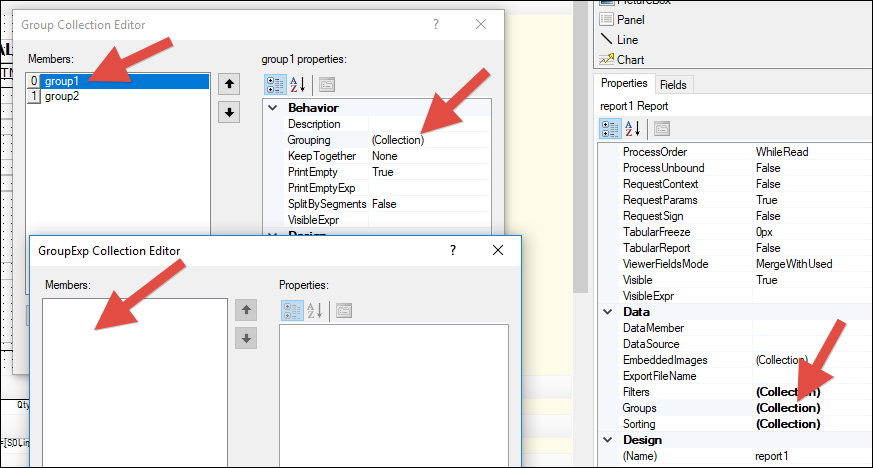Image resolution: width=873 pixels, height=468 pixels.
Task: Click help button in GroupExp Collection Editor
Action: [x=452, y=251]
